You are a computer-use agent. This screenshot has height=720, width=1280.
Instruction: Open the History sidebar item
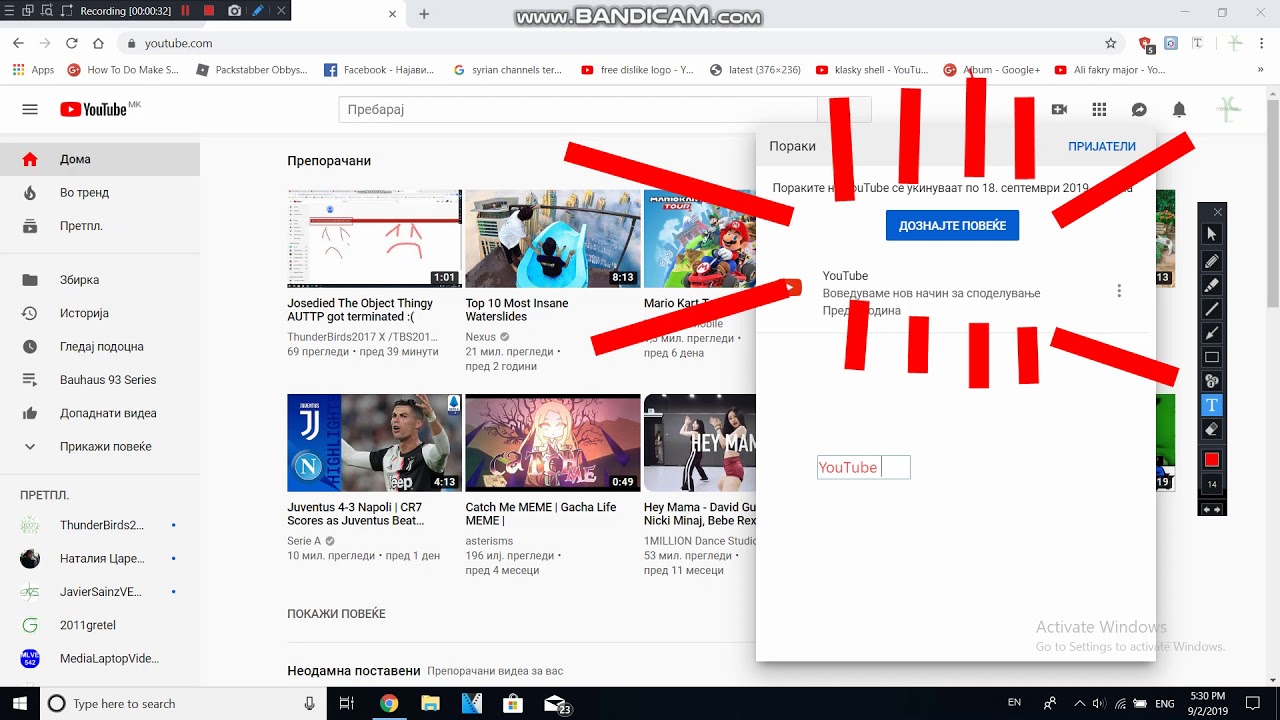100,313
